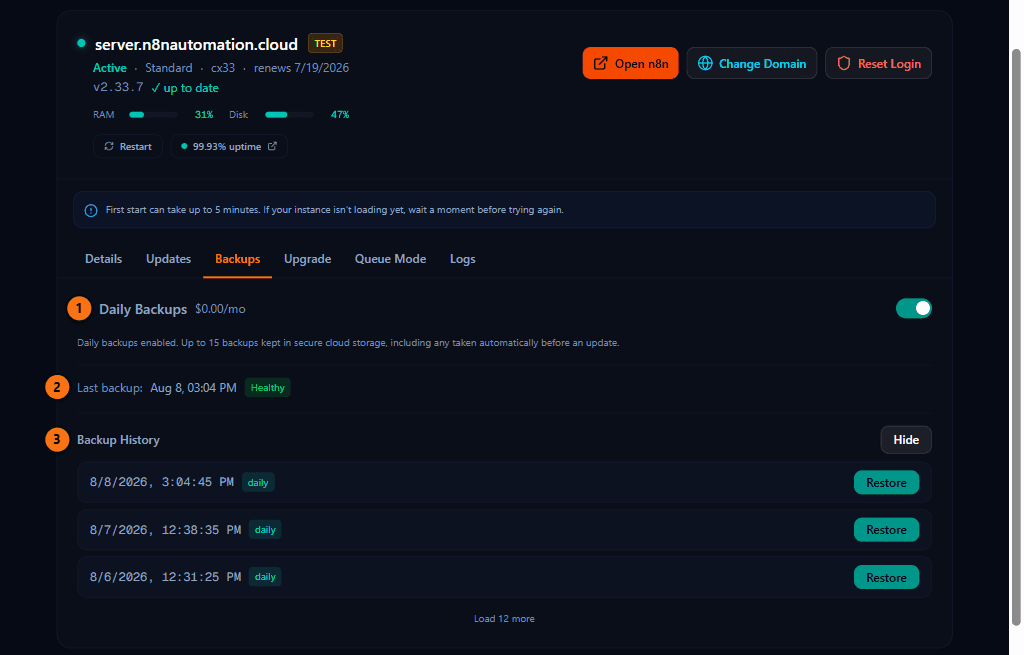Click the external-link icon in Open n8n
The height and width of the screenshot is (655, 1024).
(x=600, y=63)
